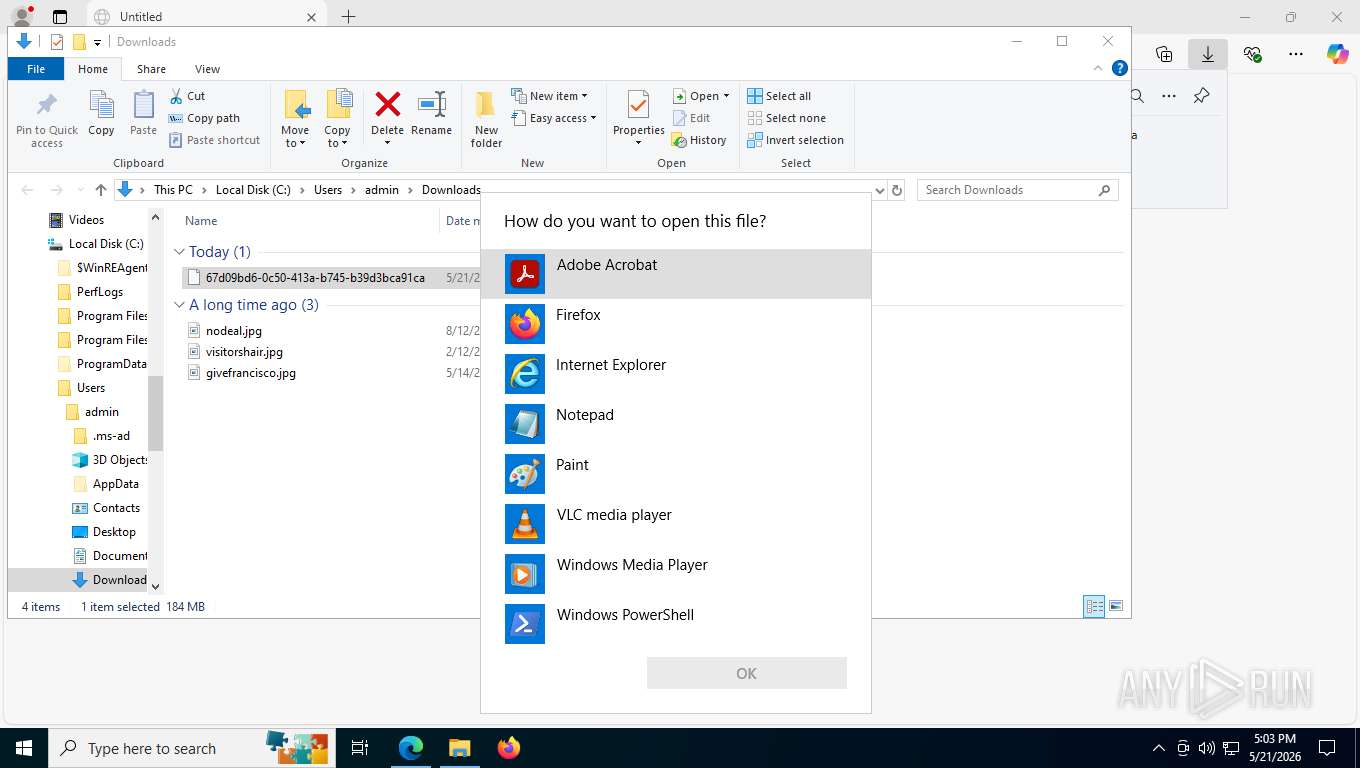1360x768 pixels.
Task: Pick Notepad from the open-with list
Action: click(675, 423)
